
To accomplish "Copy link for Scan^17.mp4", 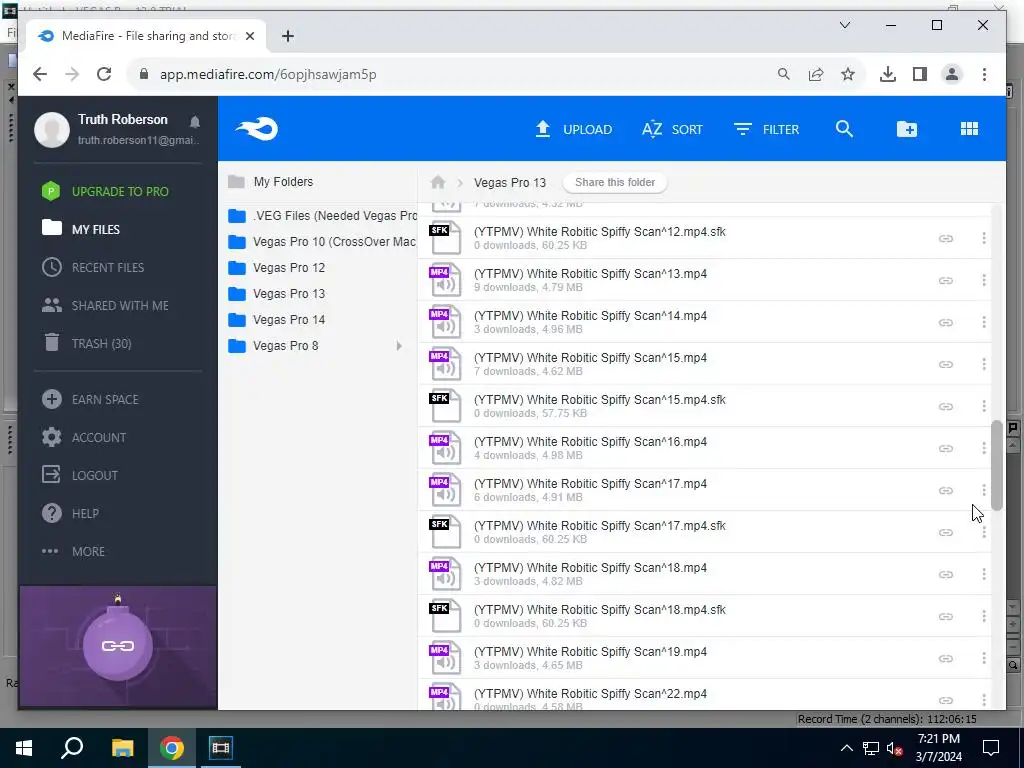I will click(x=945, y=490).
